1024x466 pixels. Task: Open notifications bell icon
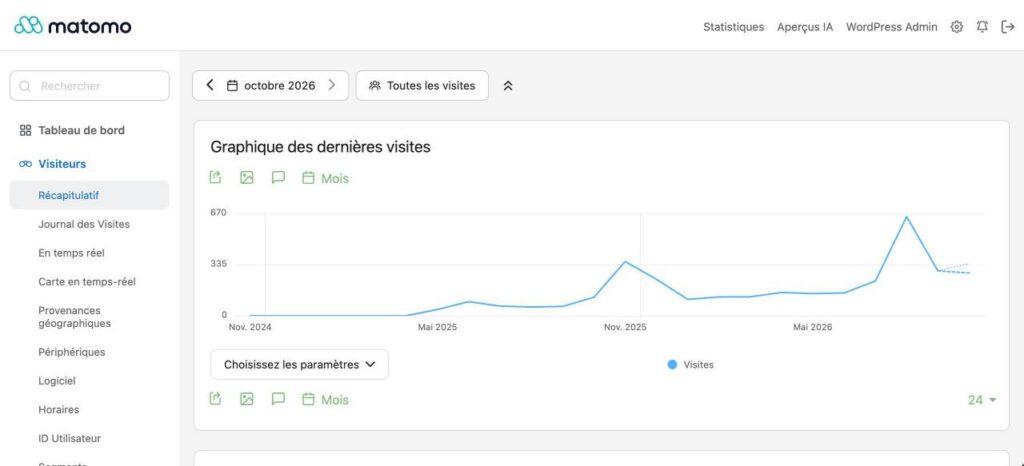tap(982, 27)
